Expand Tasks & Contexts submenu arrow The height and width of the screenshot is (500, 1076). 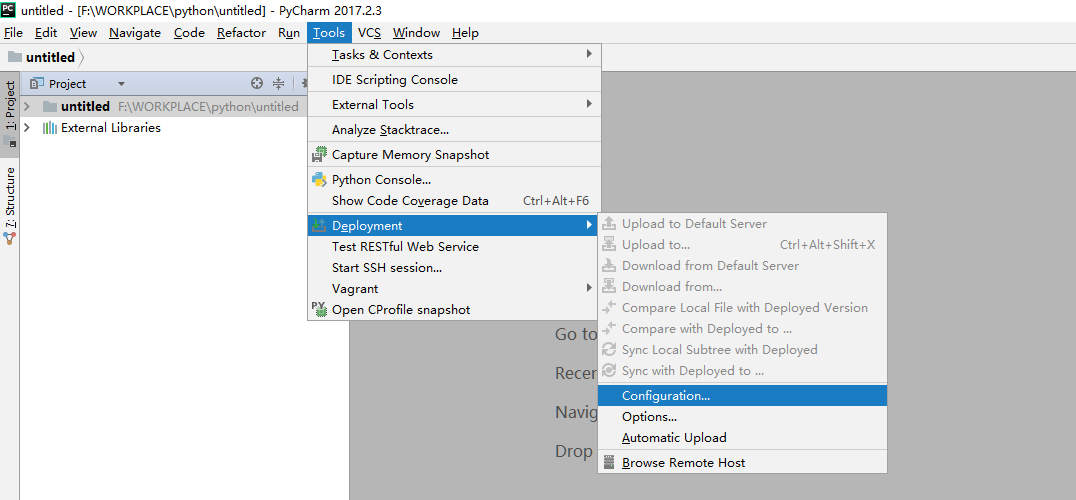coord(589,54)
